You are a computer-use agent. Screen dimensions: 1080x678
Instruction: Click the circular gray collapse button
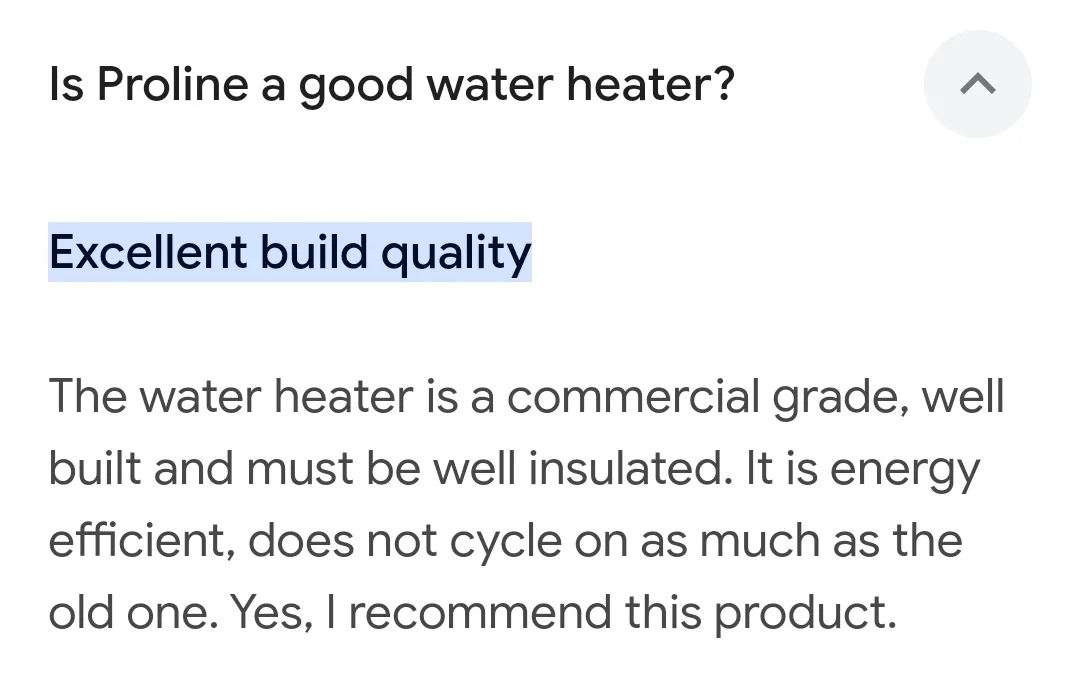coord(977,84)
